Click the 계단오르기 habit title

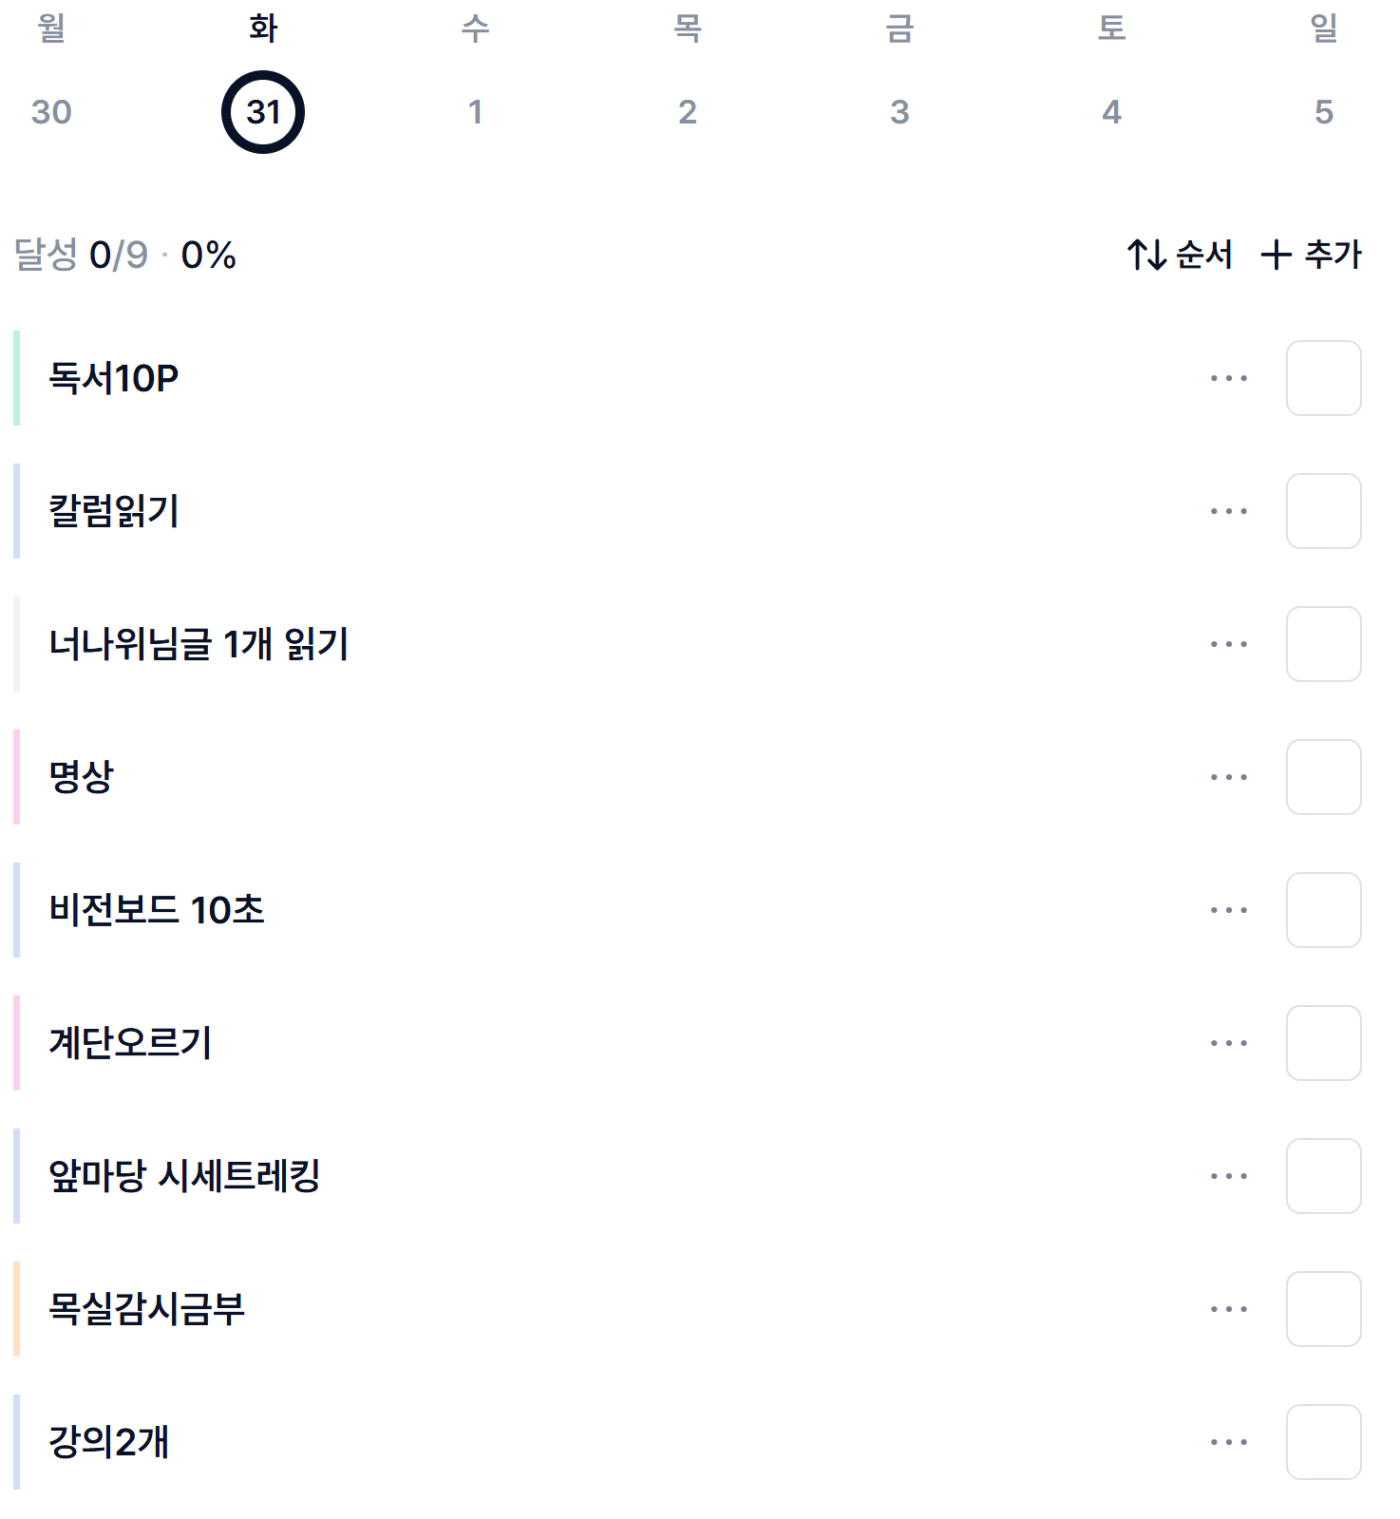(x=130, y=1043)
